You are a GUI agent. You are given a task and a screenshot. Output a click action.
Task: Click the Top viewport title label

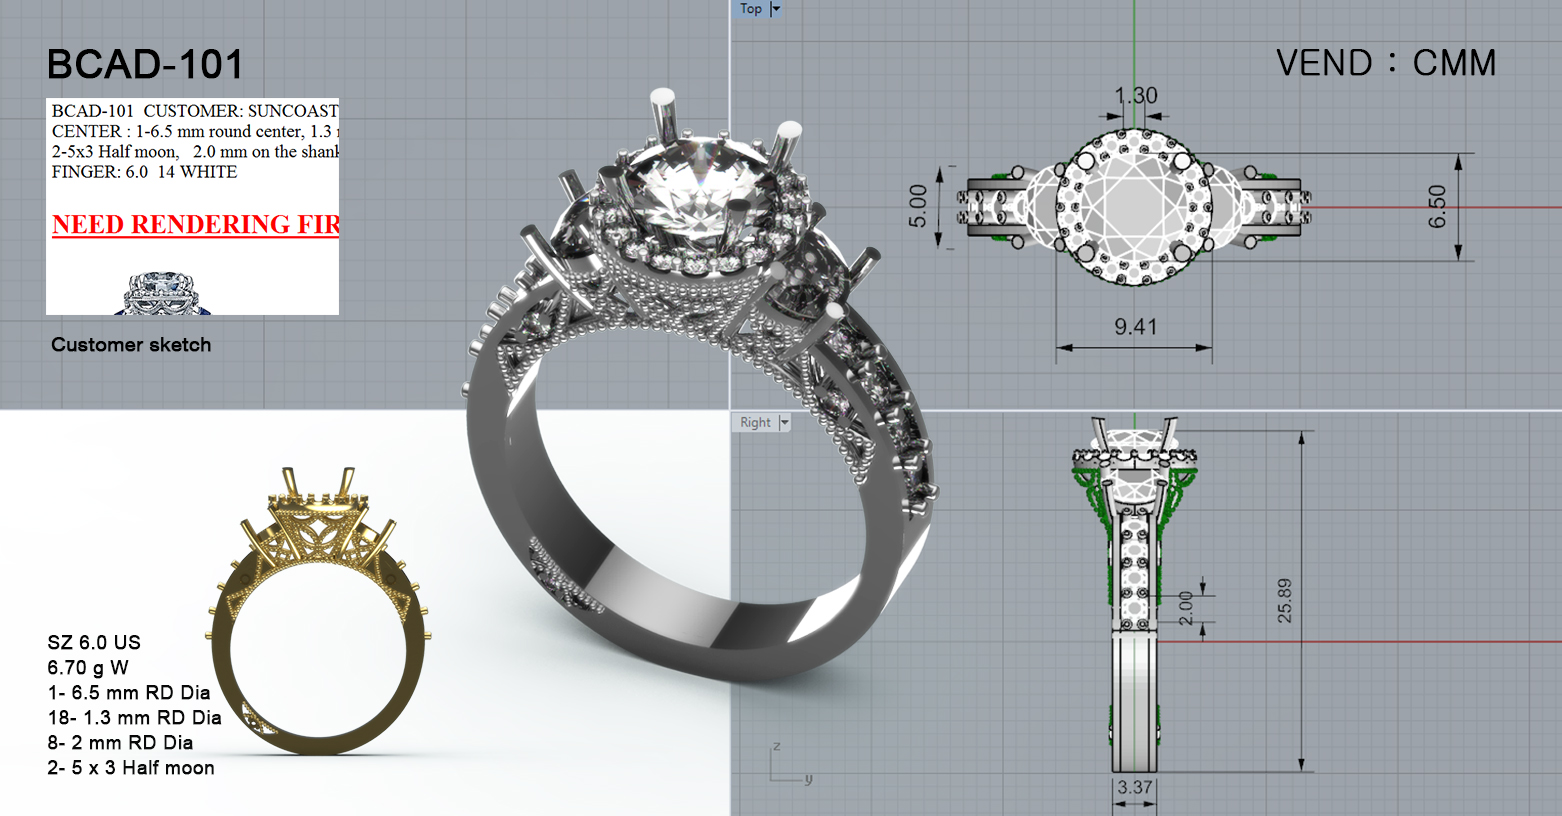(x=751, y=9)
